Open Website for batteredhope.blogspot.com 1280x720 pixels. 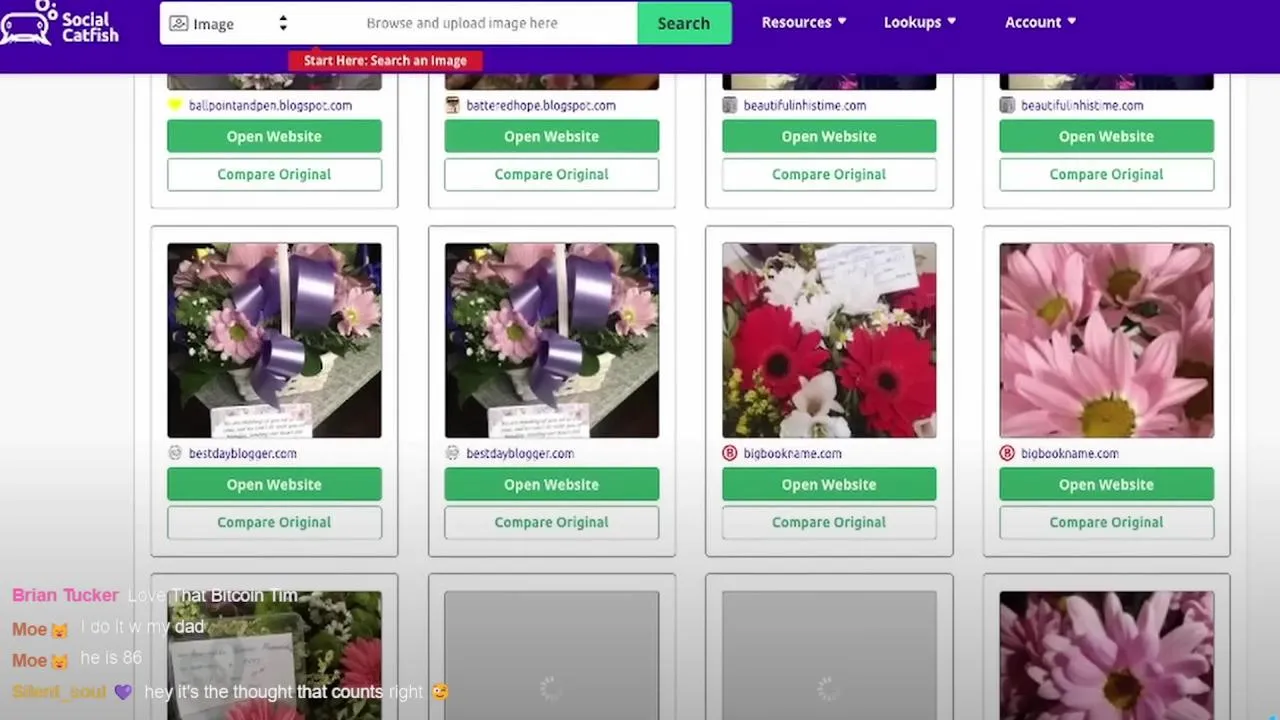551,136
